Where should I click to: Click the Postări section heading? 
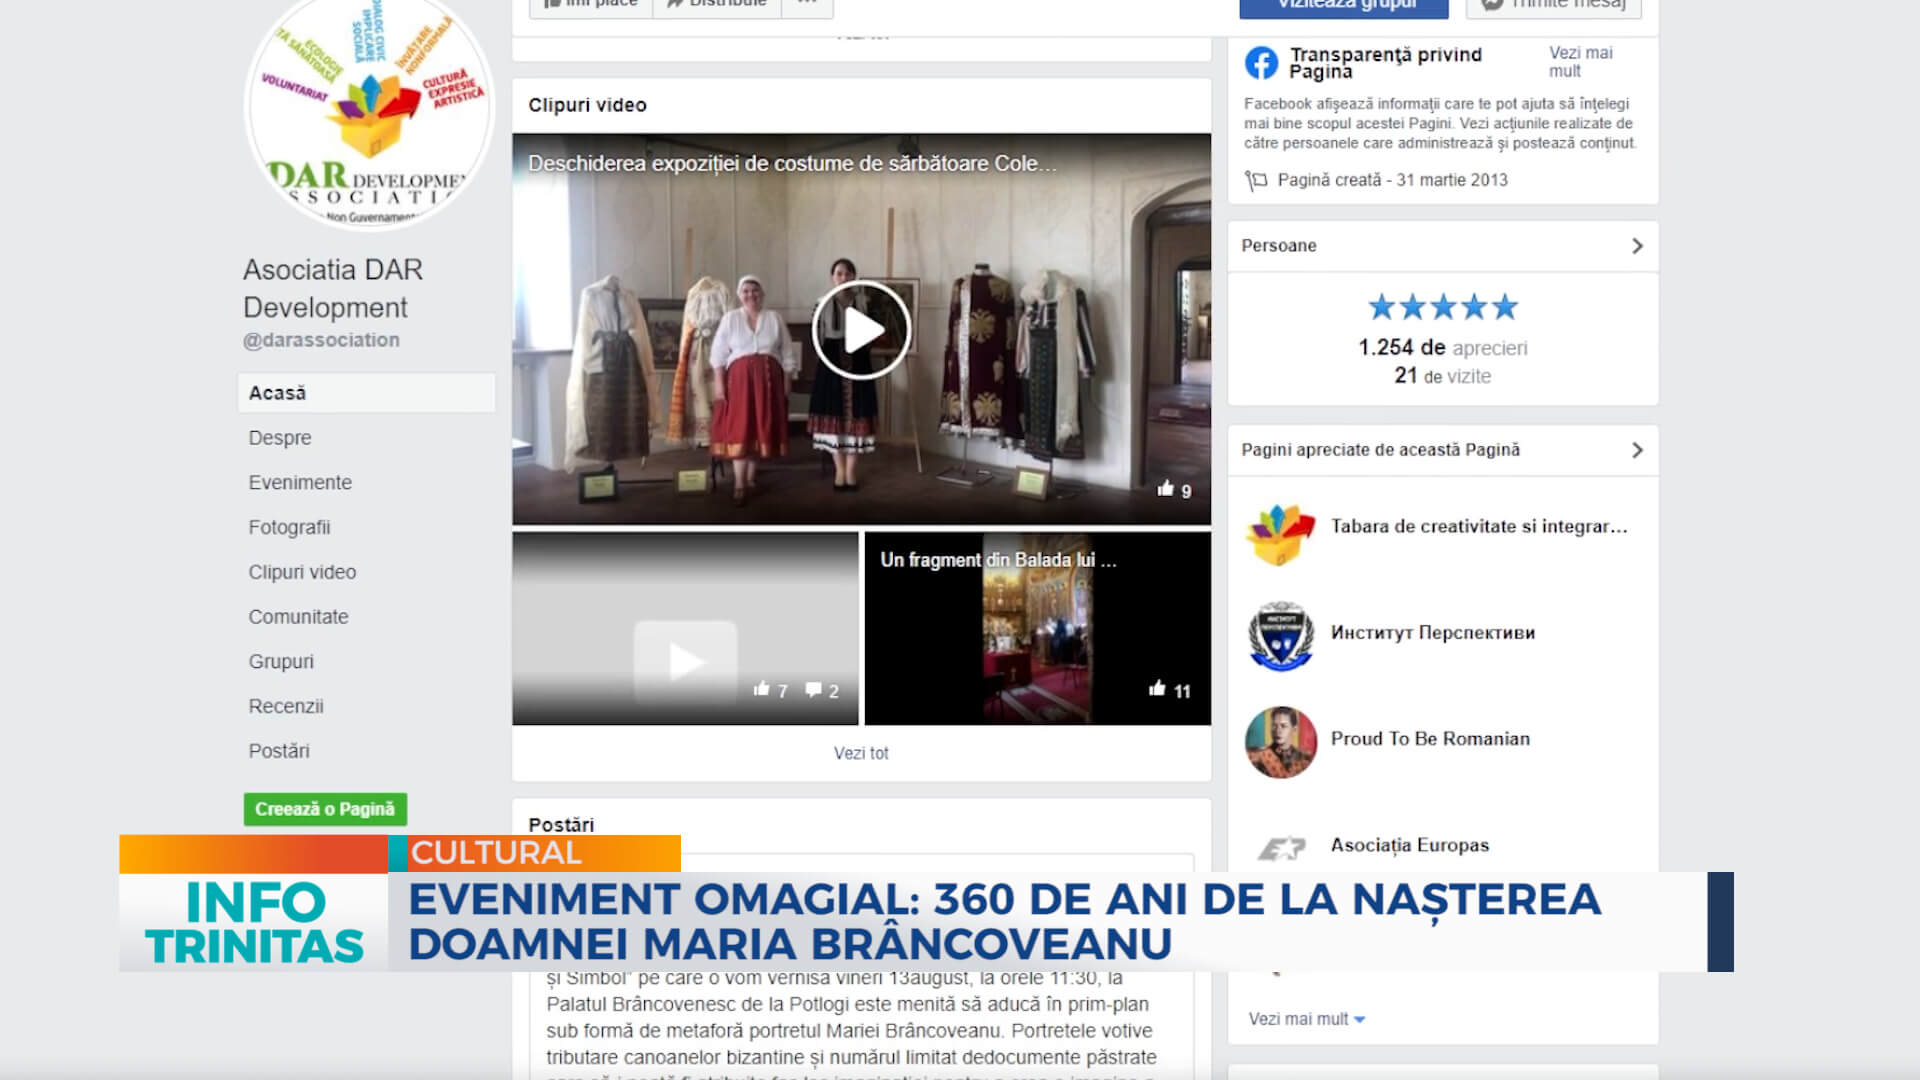point(561,825)
